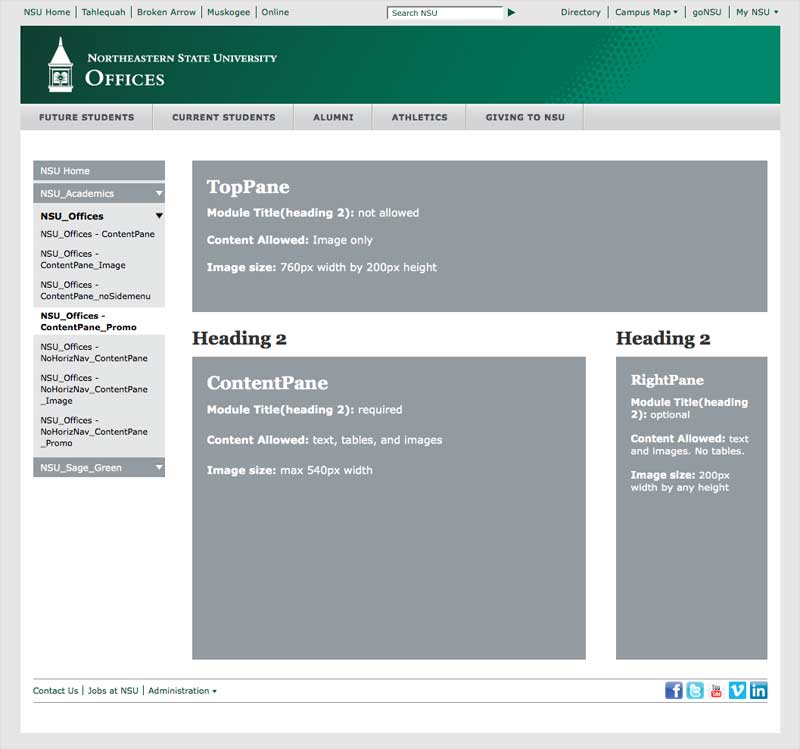Select the Alumni menu item
The image size is (800, 749).
pyautogui.click(x=333, y=117)
